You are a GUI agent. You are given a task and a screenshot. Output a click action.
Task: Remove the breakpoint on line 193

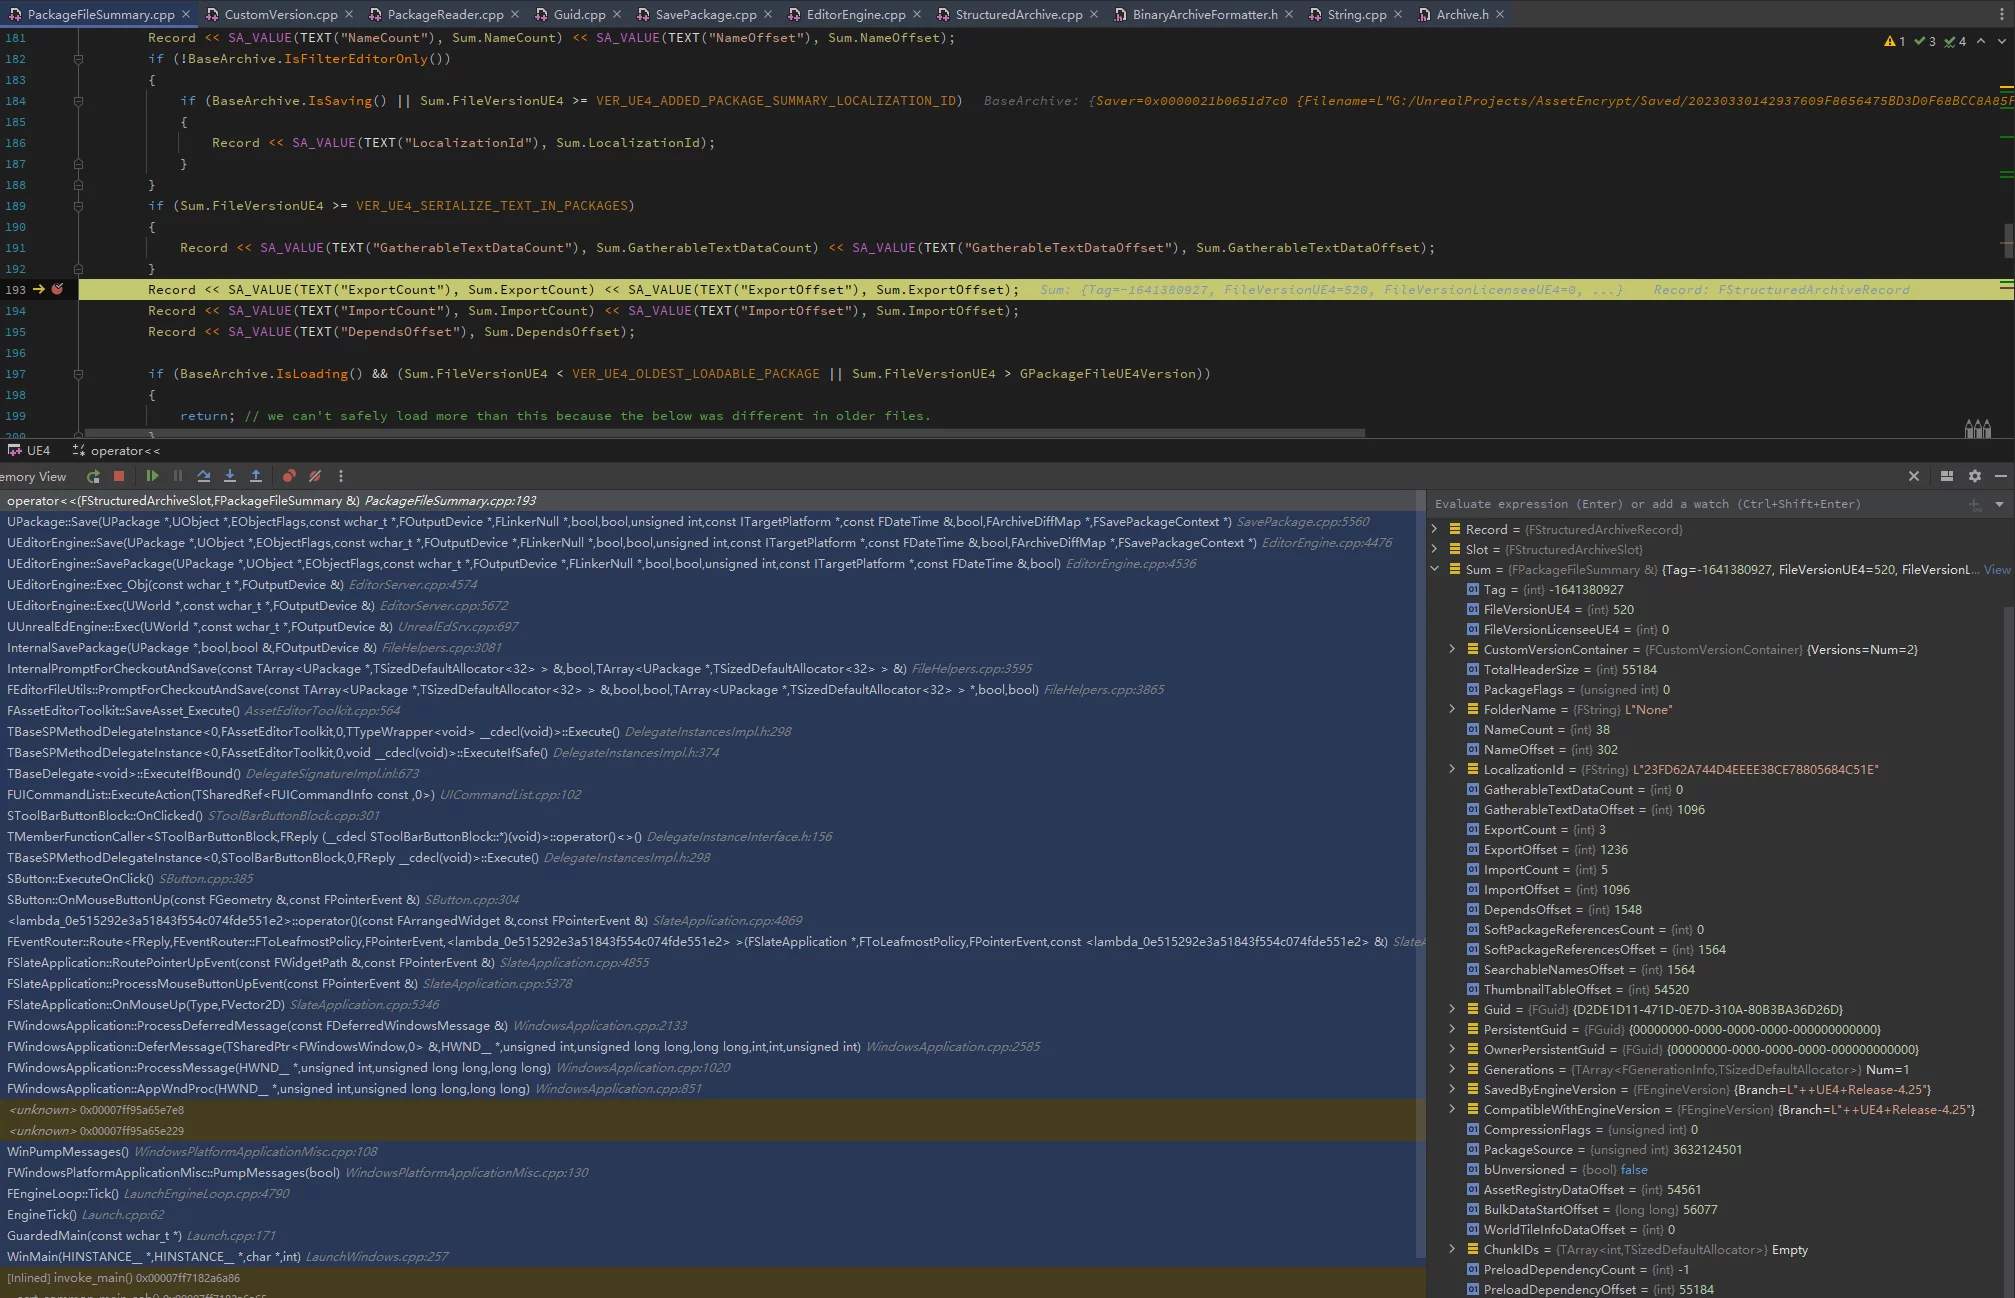point(58,290)
